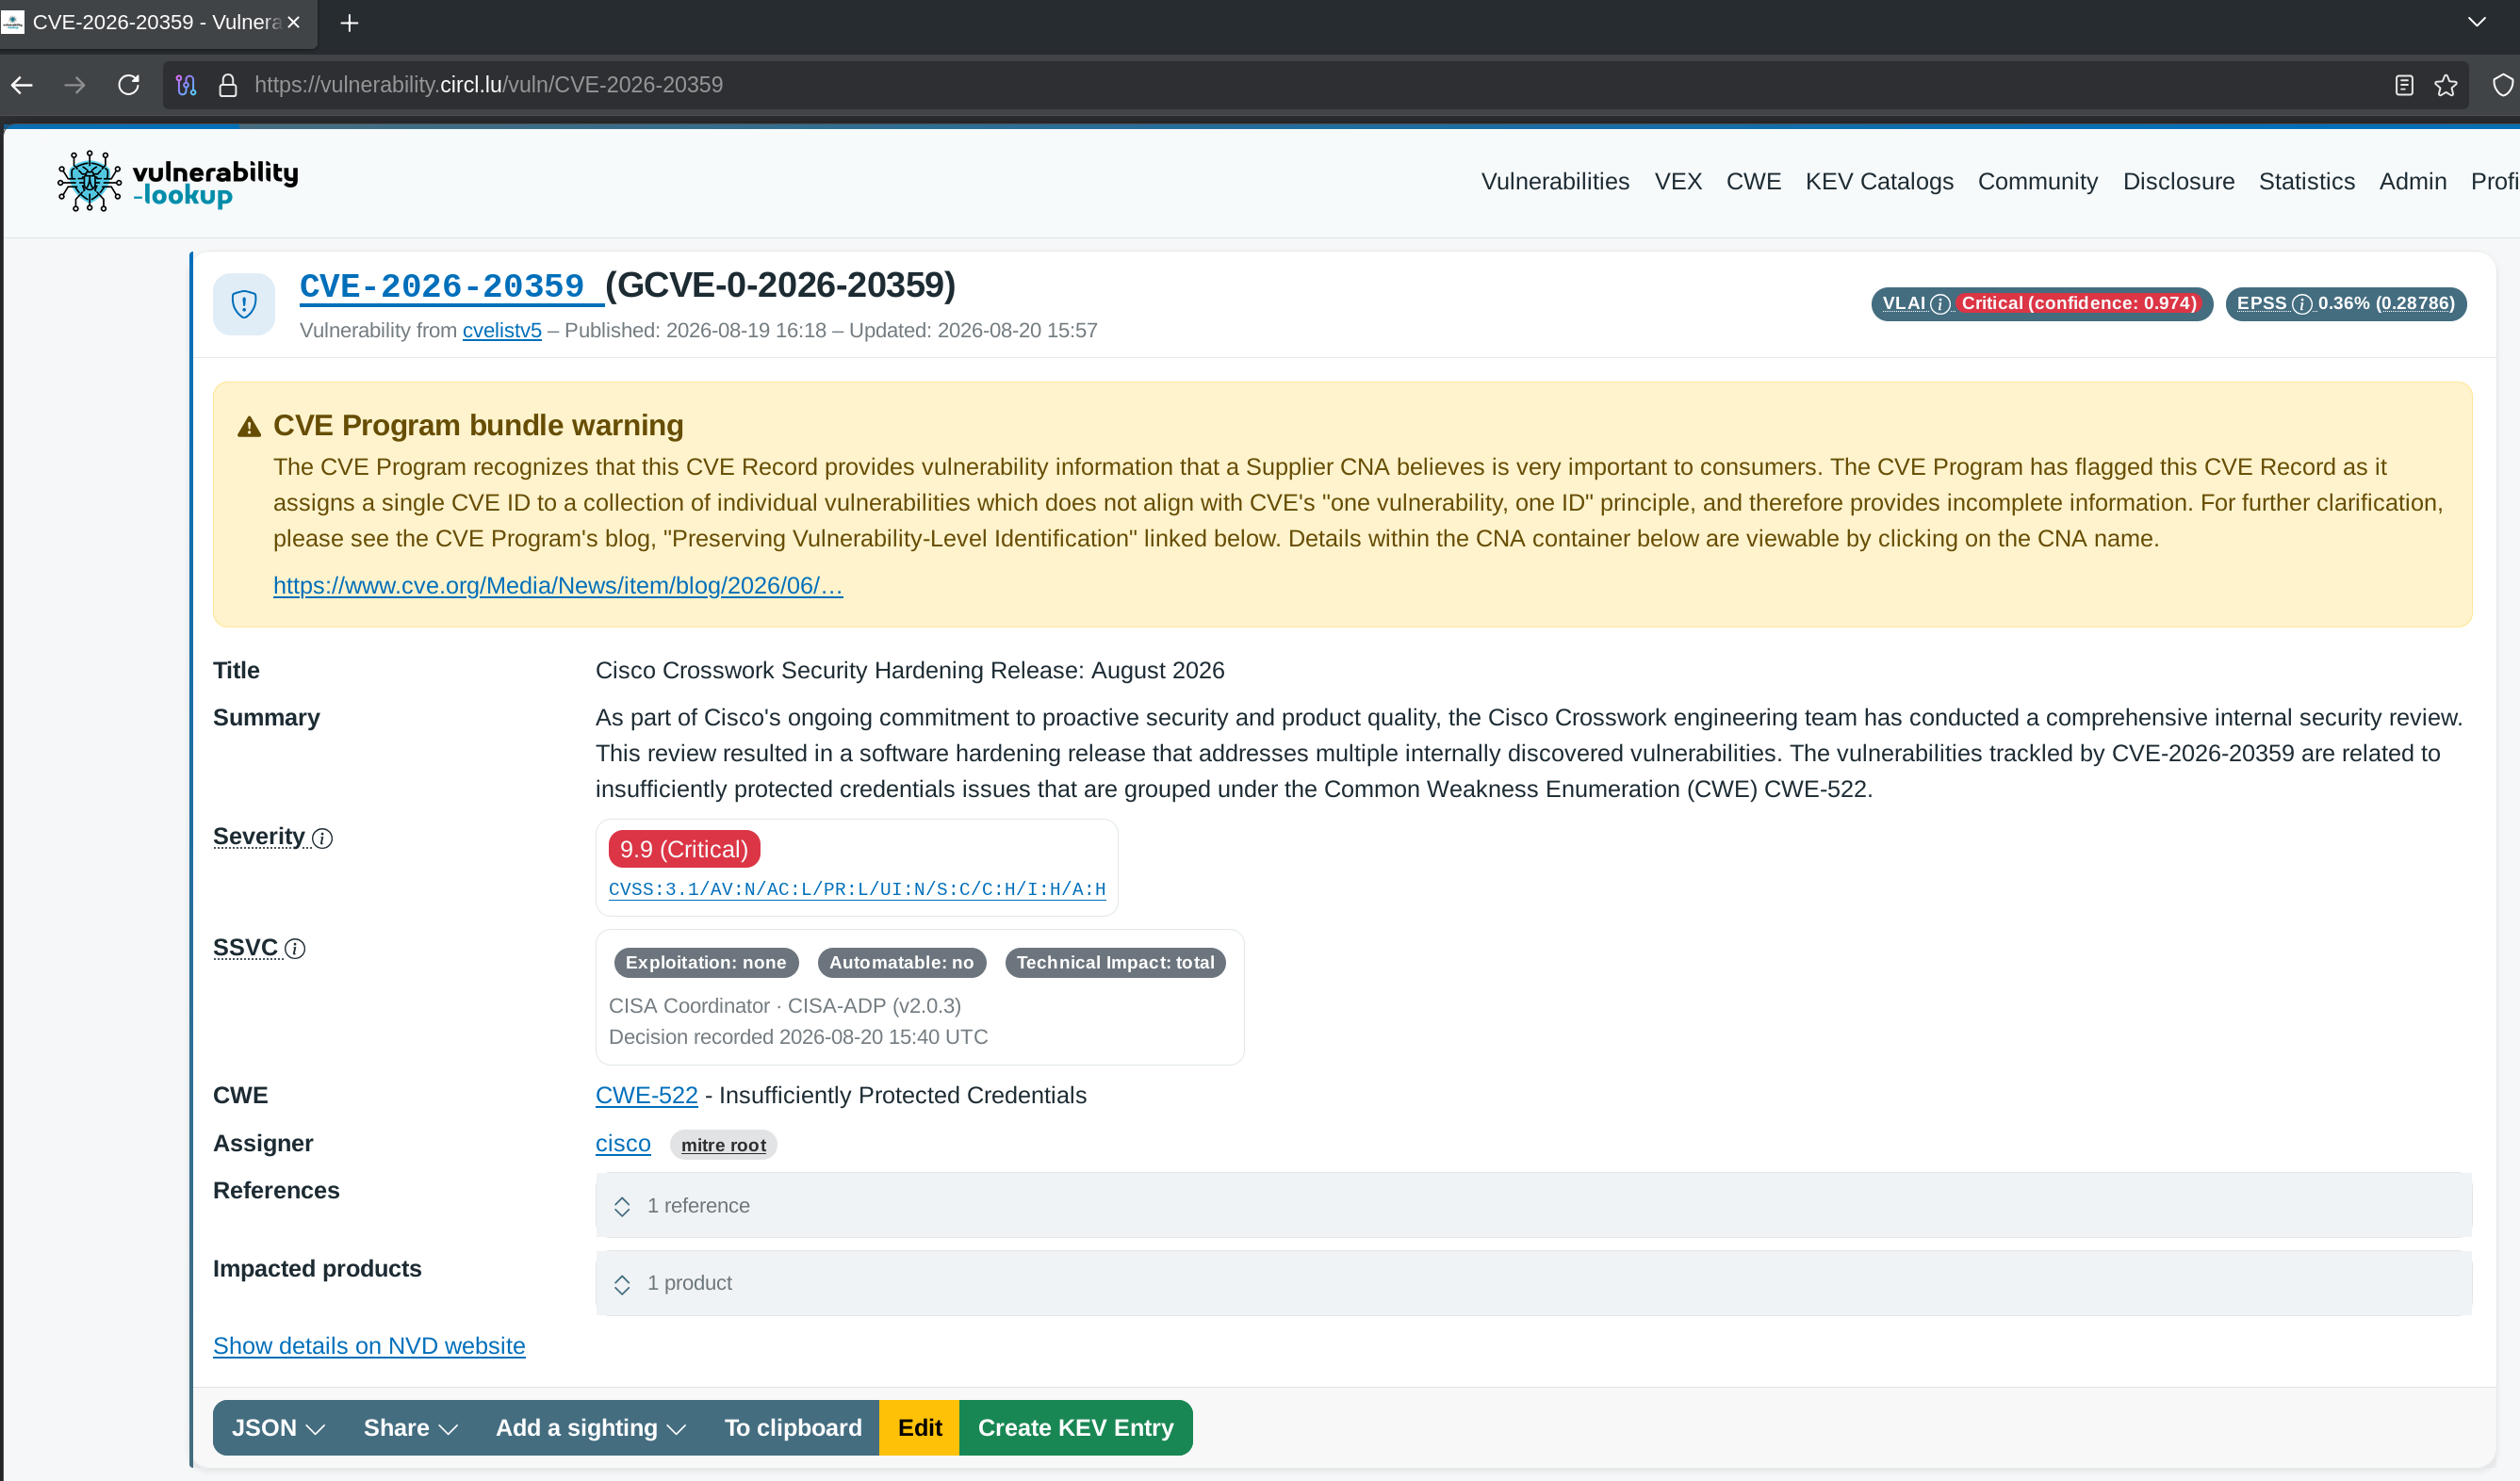
Task: Open the VEX menu item
Action: [1678, 181]
